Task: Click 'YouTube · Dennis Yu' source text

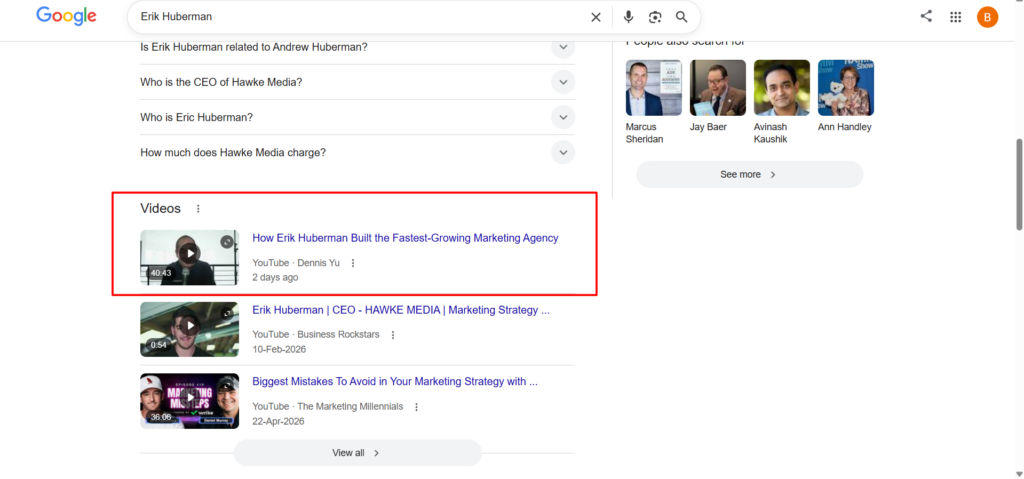Action: [x=296, y=263]
